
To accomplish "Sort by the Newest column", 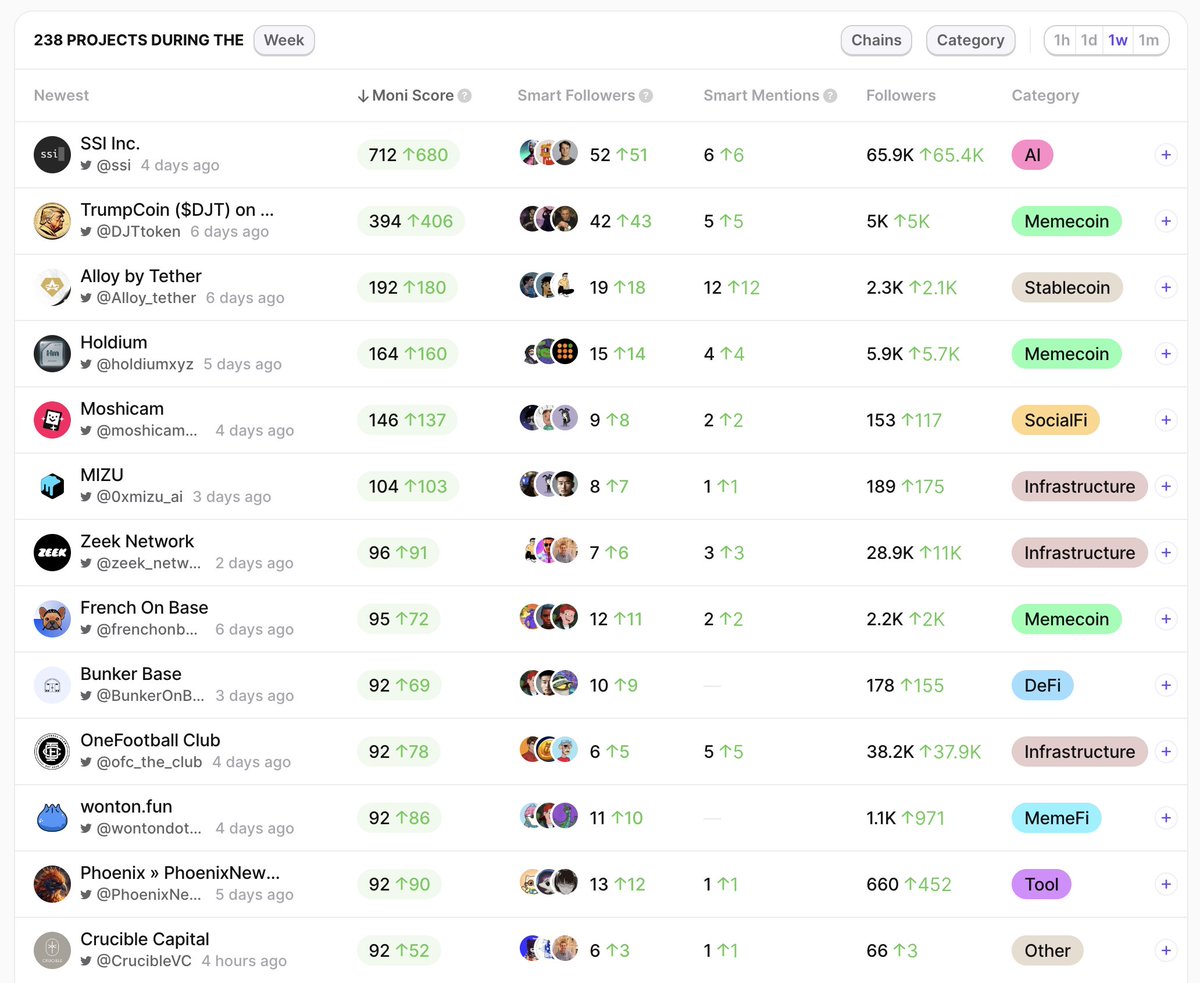I will [62, 96].
